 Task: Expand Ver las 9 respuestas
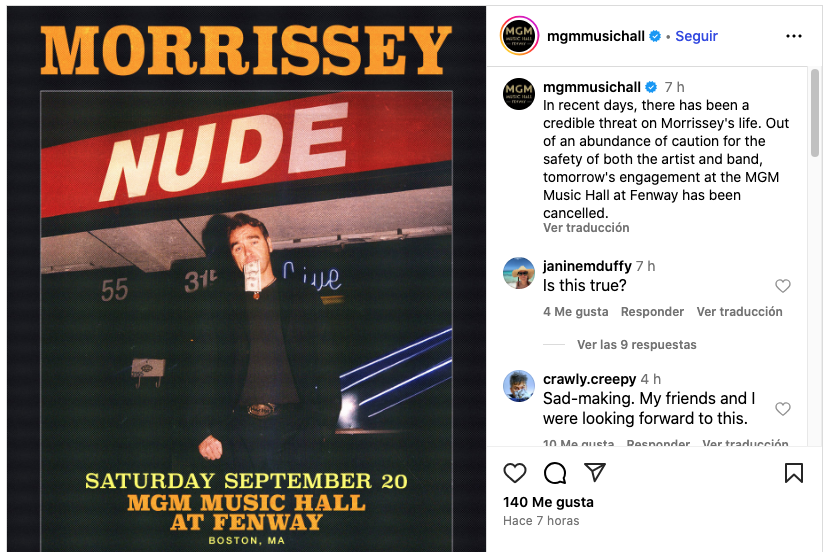(x=636, y=345)
